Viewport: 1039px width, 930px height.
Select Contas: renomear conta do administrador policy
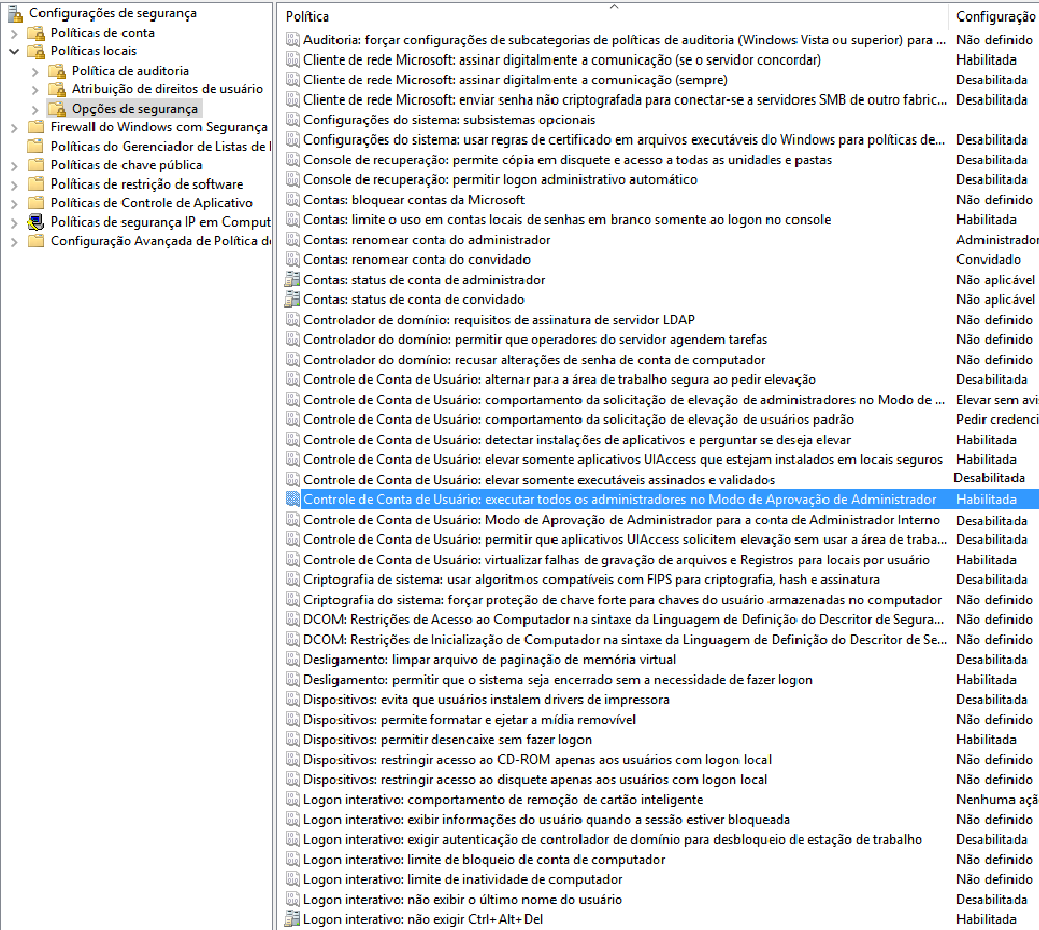(x=426, y=240)
